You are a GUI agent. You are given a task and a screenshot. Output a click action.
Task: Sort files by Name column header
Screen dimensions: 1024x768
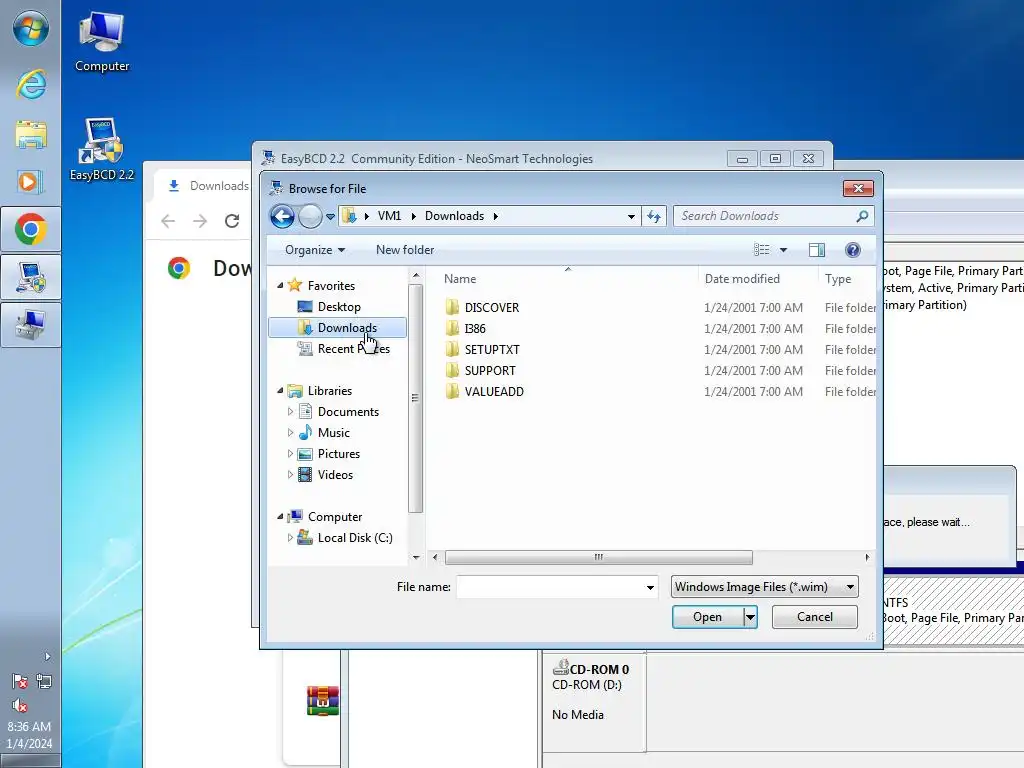(460, 279)
